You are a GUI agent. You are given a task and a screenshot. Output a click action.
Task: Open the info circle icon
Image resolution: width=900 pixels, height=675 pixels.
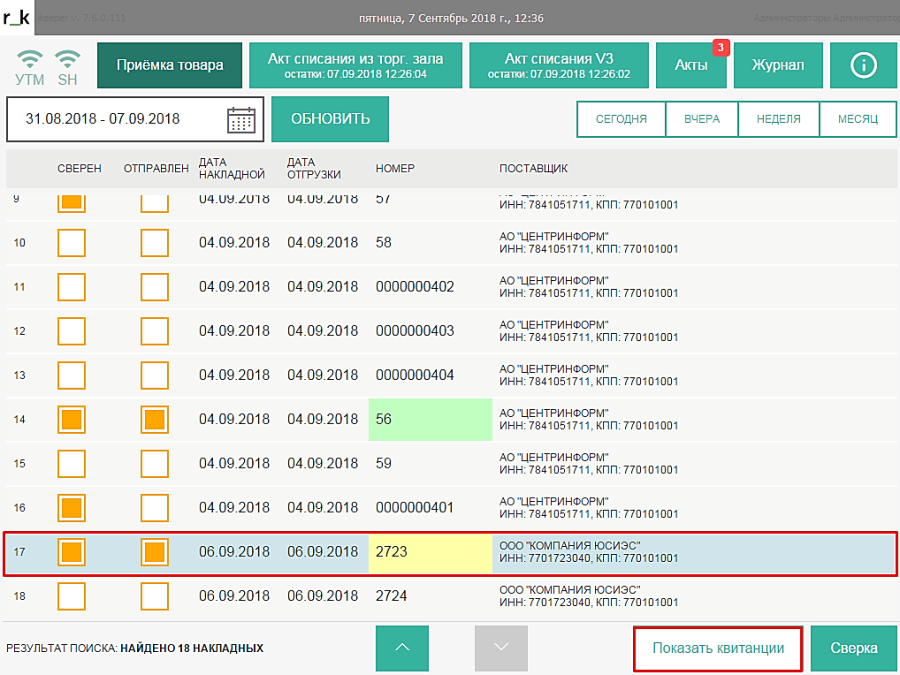(x=863, y=66)
